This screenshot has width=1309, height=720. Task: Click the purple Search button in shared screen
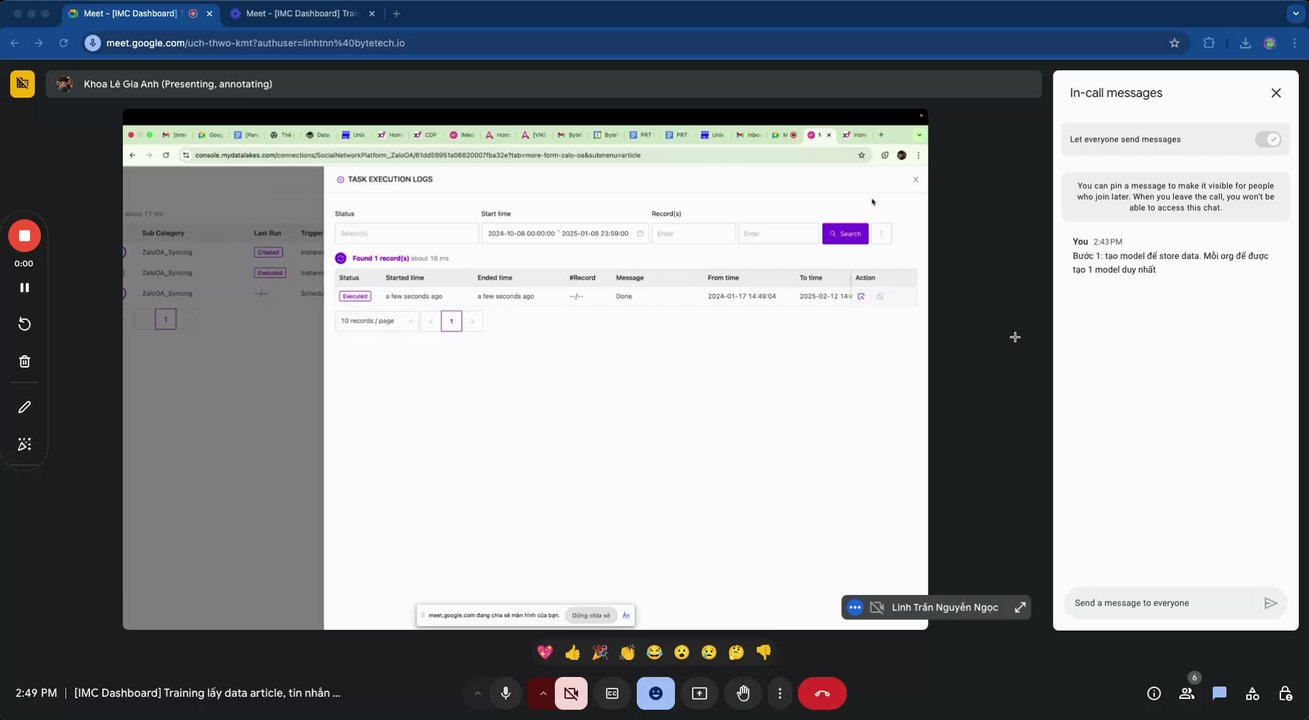coord(845,233)
